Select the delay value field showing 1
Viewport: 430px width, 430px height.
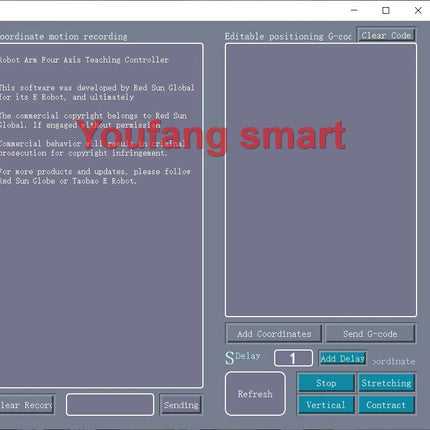(293, 358)
